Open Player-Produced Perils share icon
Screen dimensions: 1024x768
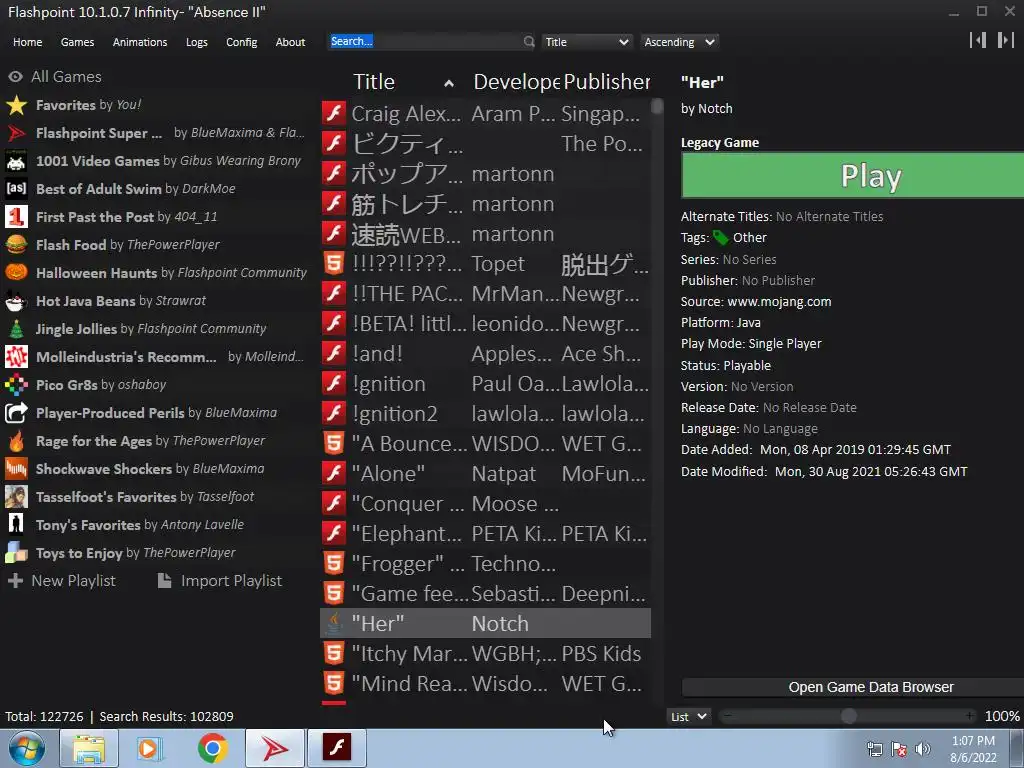(x=16, y=413)
